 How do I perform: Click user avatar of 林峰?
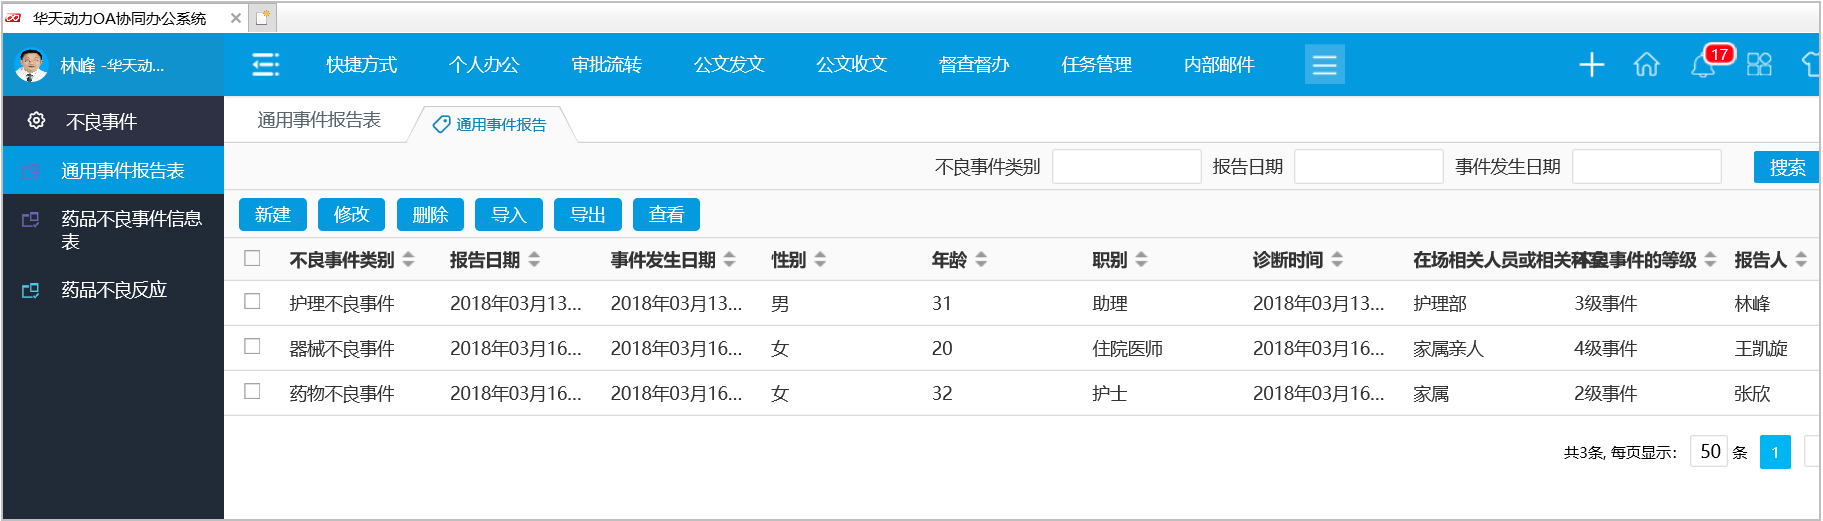pyautogui.click(x=32, y=65)
